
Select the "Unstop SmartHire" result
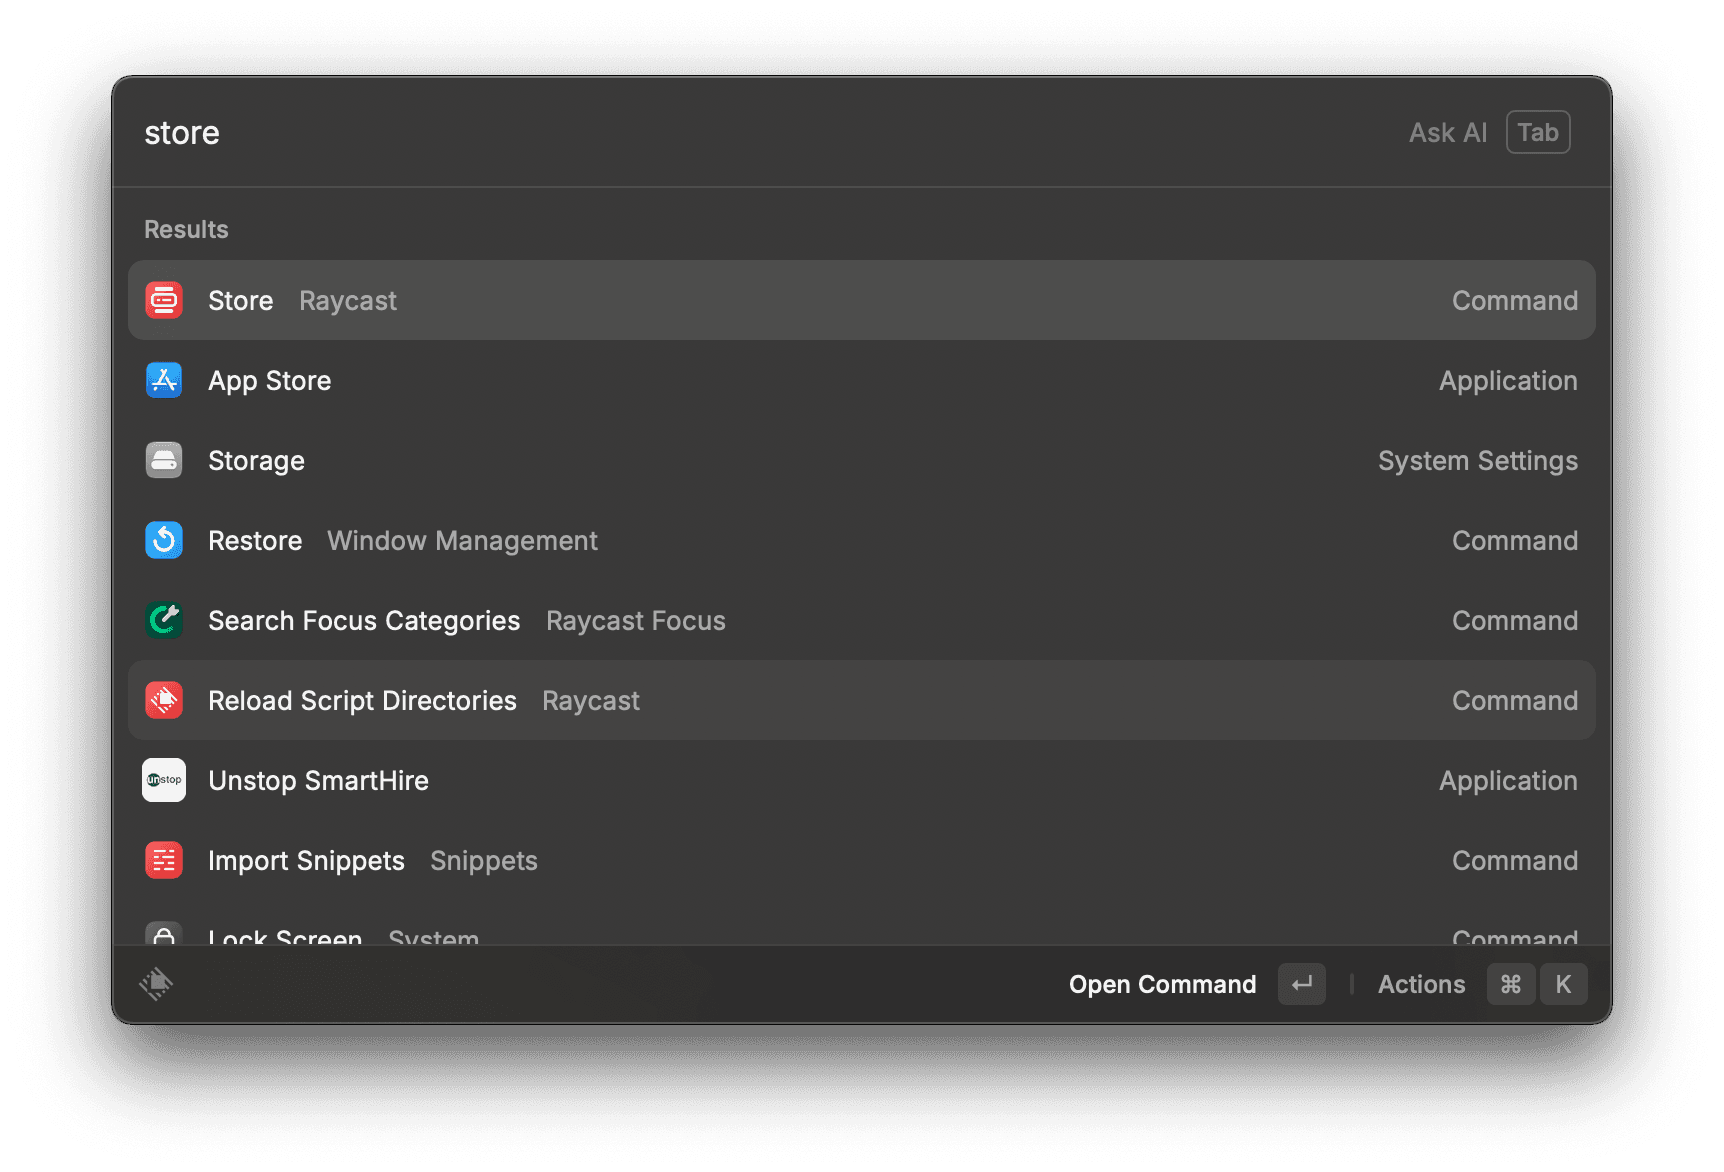[862, 780]
